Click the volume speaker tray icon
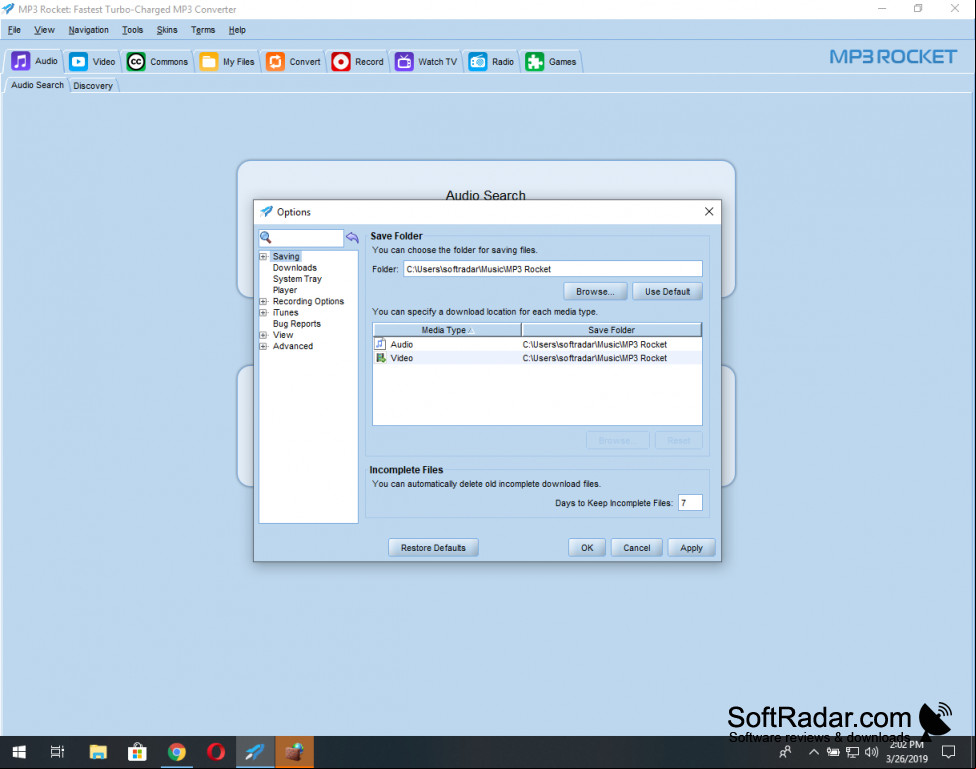The image size is (976, 769). (871, 752)
